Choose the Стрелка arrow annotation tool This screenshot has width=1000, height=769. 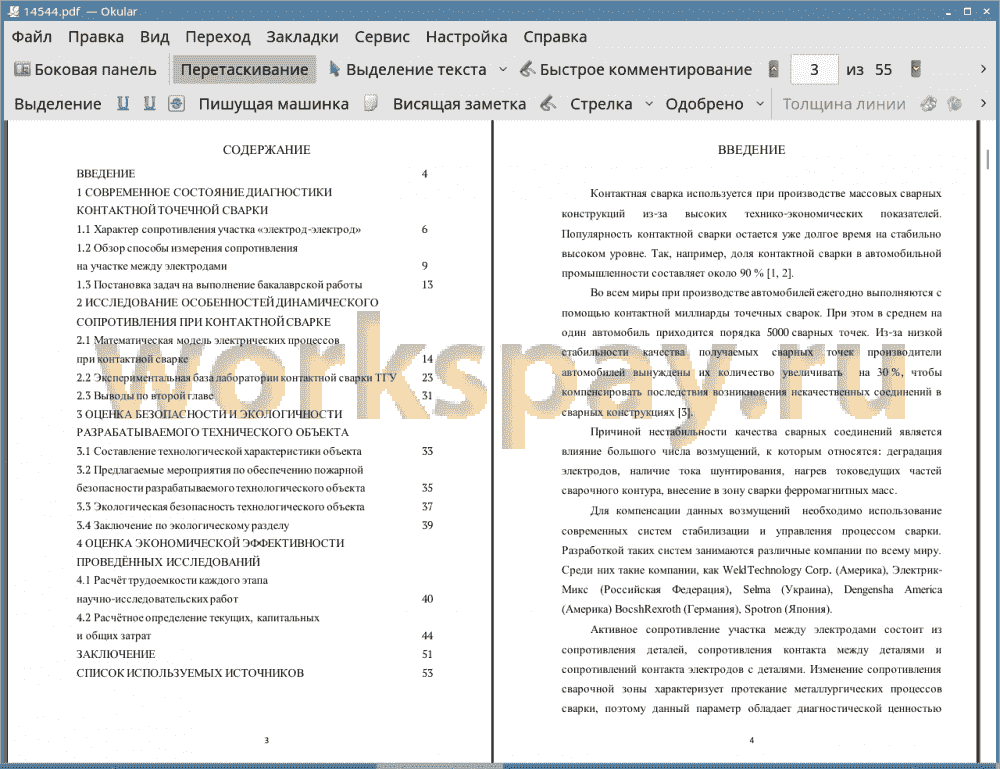(x=601, y=104)
